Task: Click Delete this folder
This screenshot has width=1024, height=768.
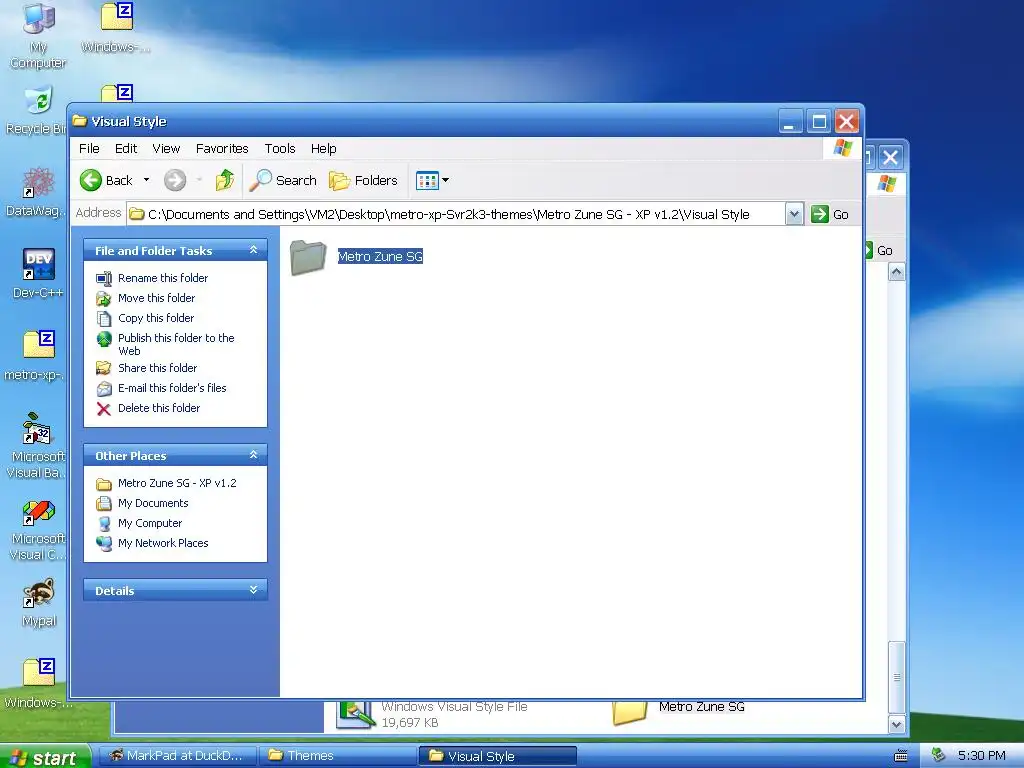Action: (159, 408)
